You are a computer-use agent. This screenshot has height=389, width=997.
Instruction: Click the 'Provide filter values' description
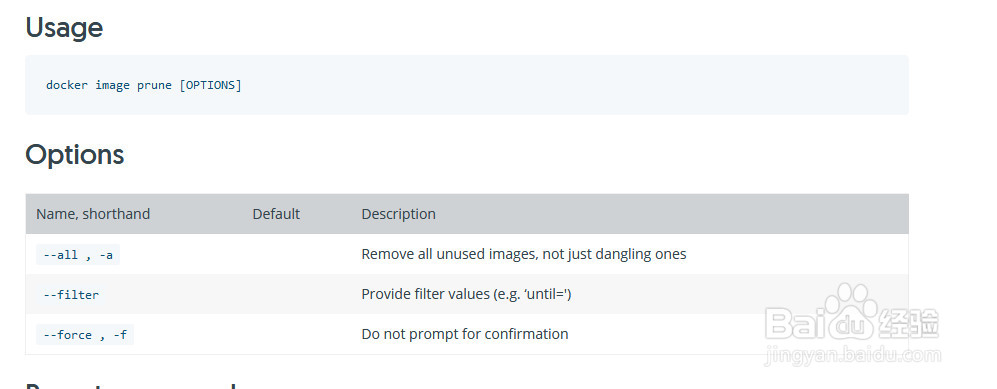[x=466, y=294]
